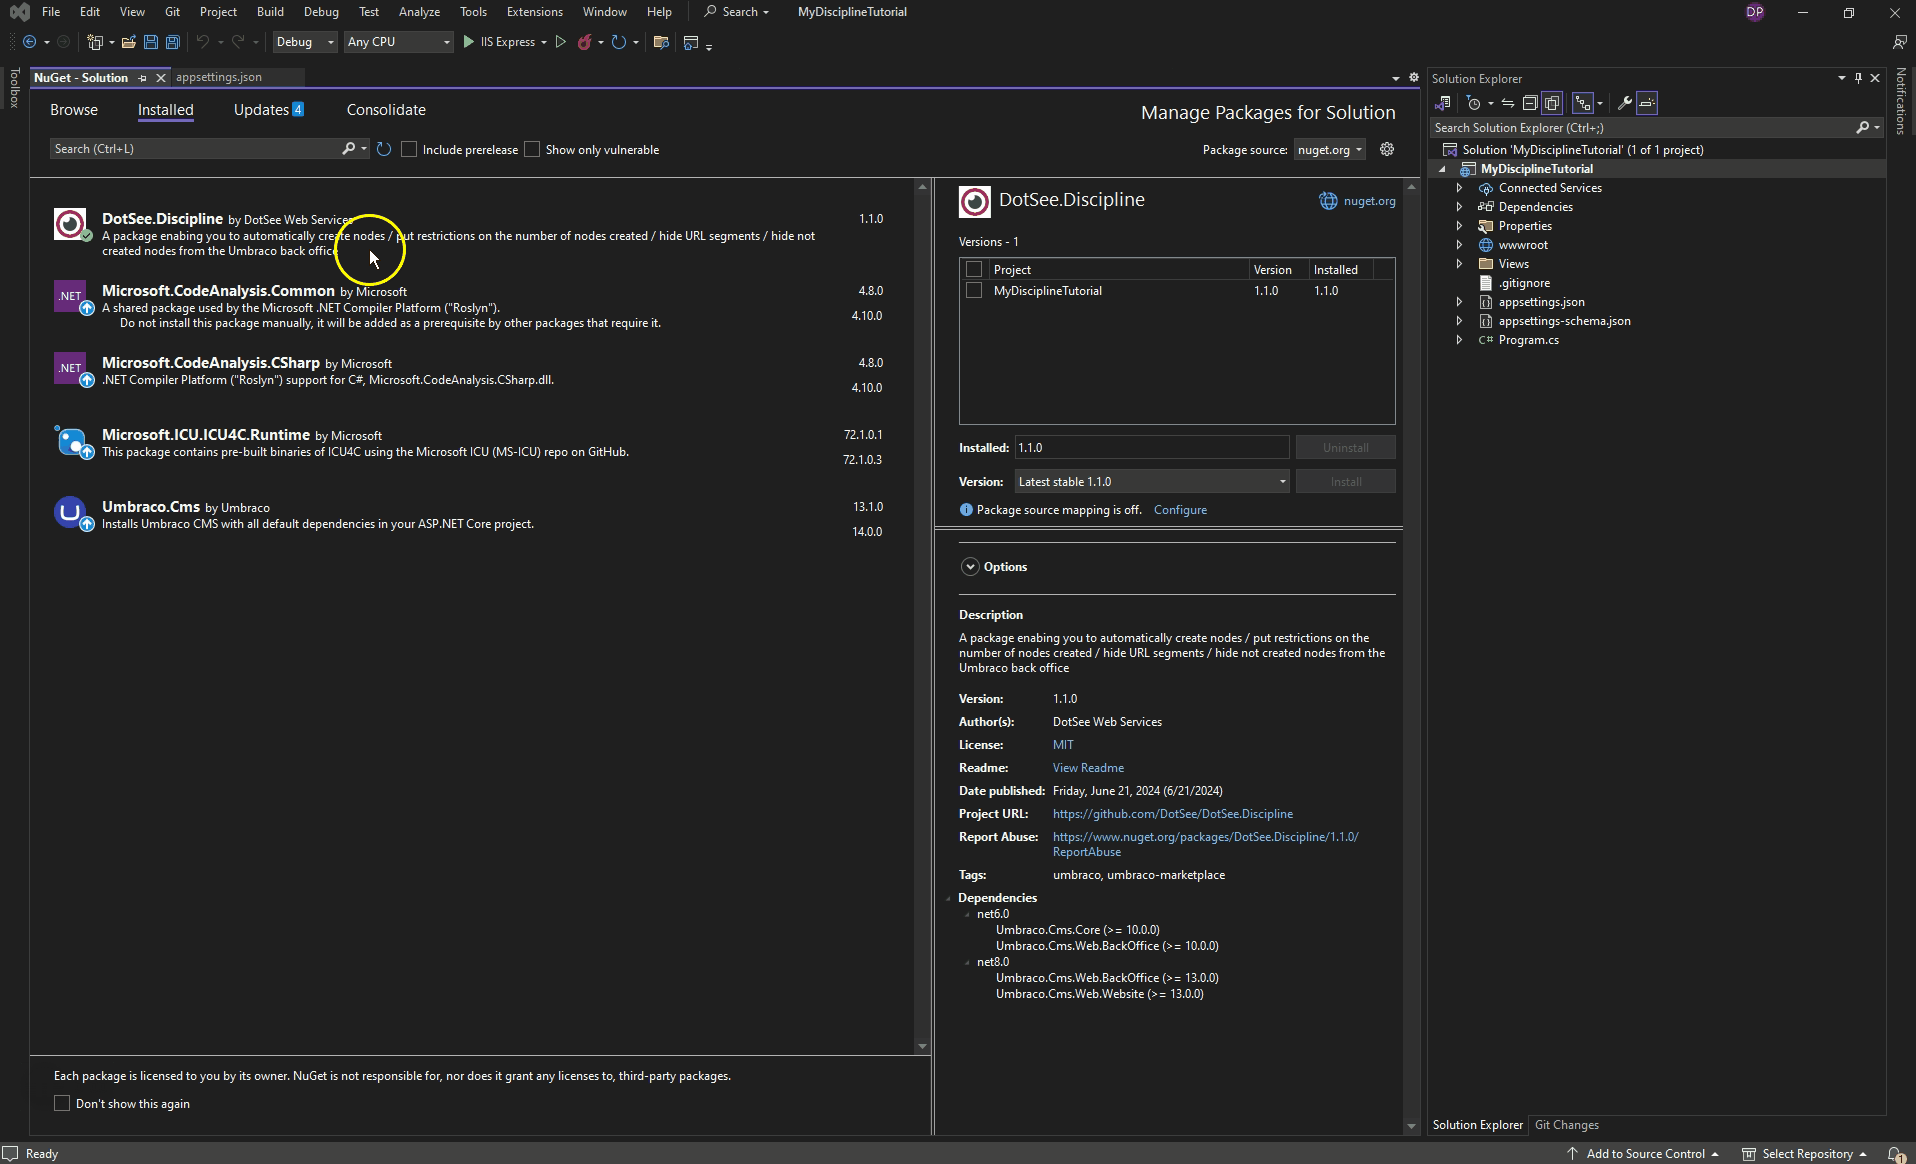Open the nuget.org package source dropdown
This screenshot has height=1164, width=1916.
pyautogui.click(x=1329, y=149)
